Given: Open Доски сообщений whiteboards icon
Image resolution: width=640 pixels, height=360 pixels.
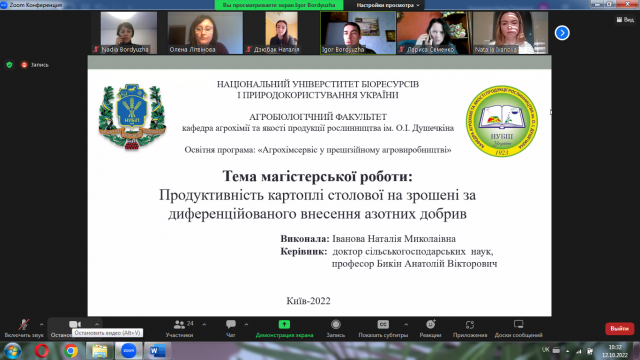Looking at the screenshot, I should coord(518,324).
